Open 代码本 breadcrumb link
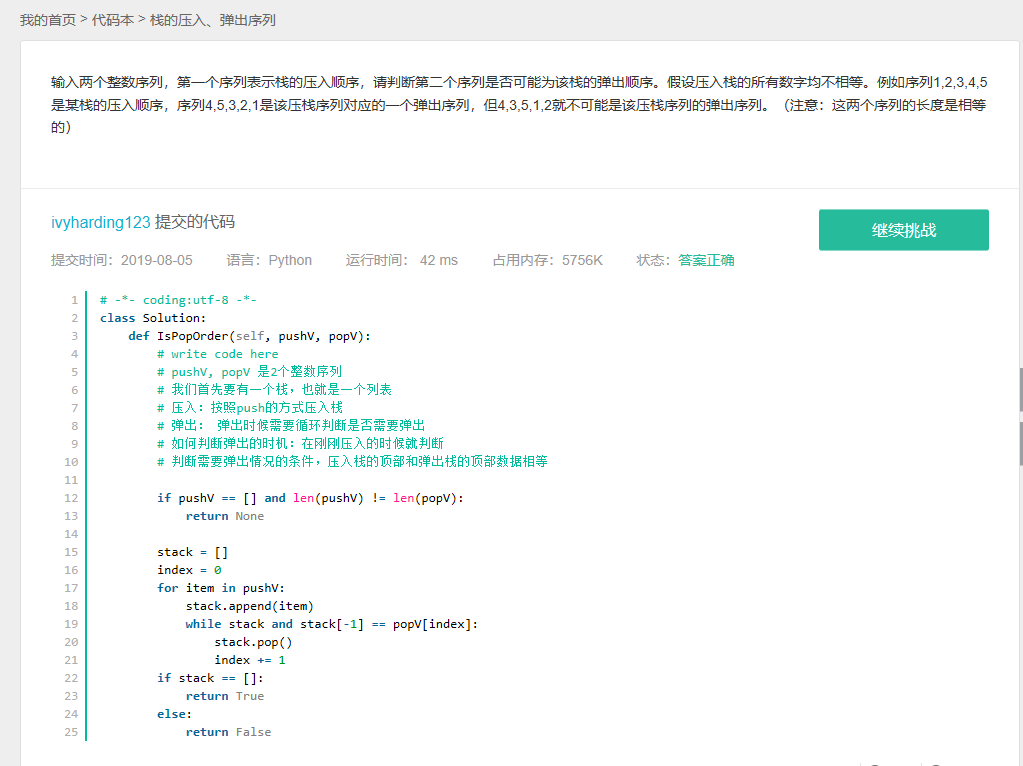The height and width of the screenshot is (766, 1023). coord(113,20)
